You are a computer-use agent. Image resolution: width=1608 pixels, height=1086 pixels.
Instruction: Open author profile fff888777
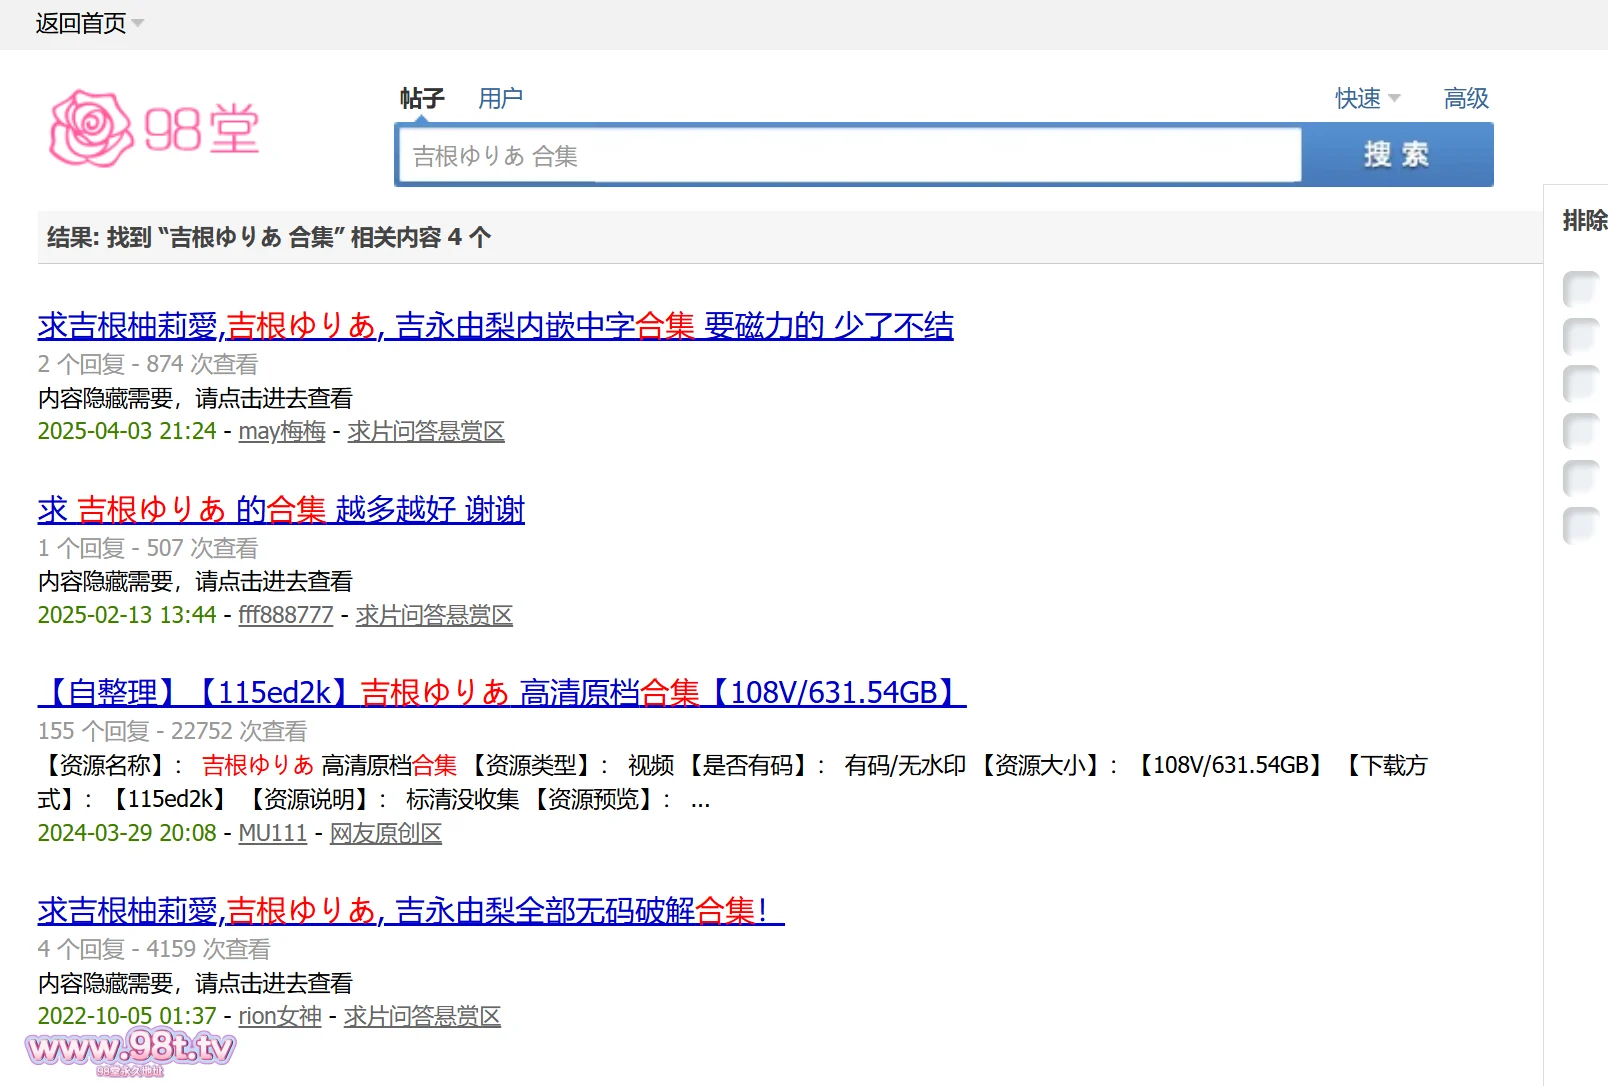pos(285,615)
